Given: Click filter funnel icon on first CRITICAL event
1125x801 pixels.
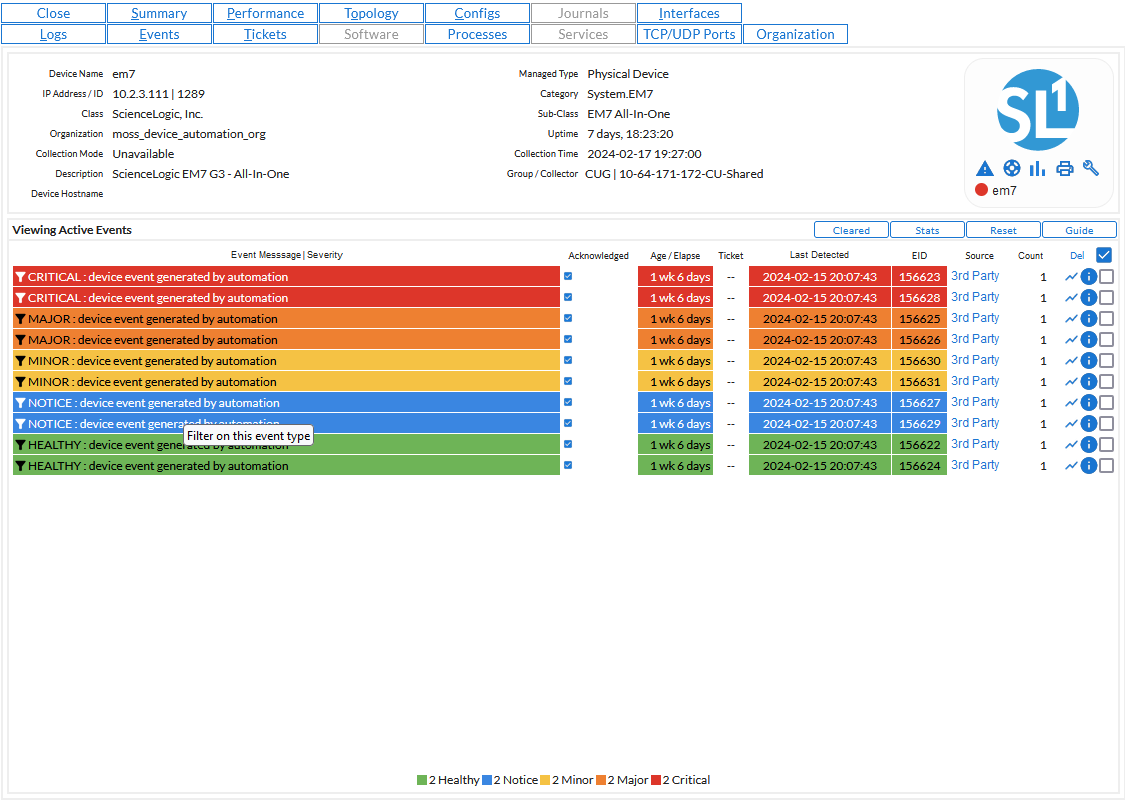Looking at the screenshot, I should pyautogui.click(x=21, y=277).
